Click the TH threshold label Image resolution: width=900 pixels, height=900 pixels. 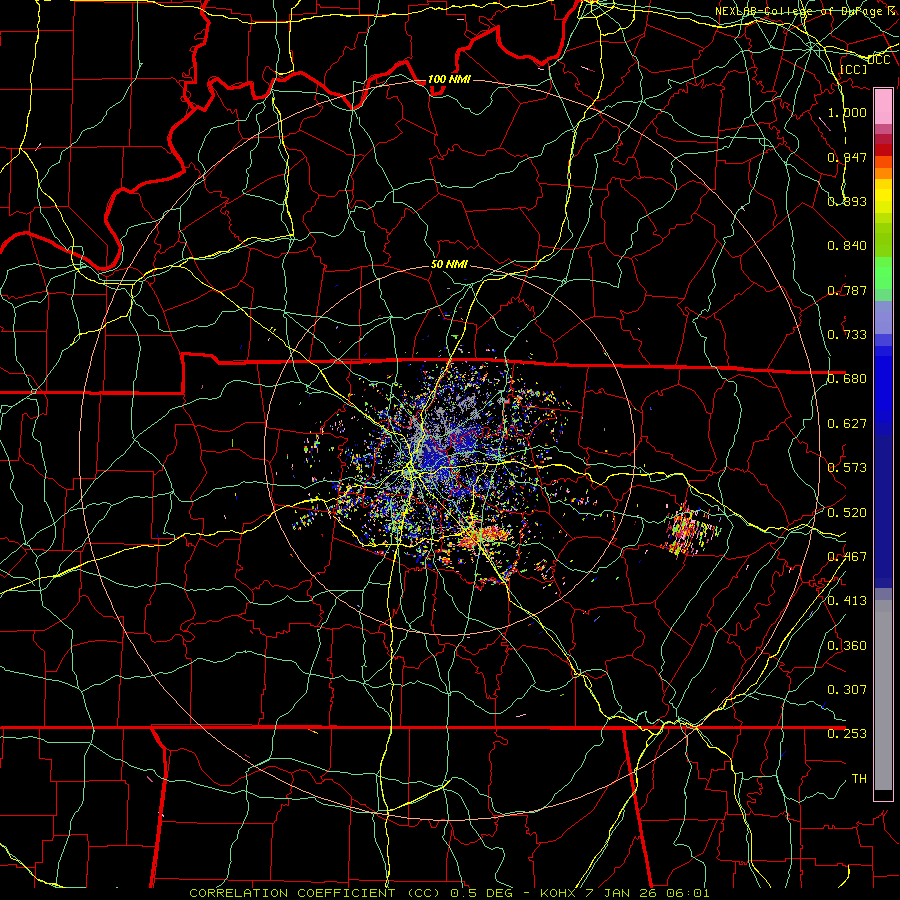(859, 779)
